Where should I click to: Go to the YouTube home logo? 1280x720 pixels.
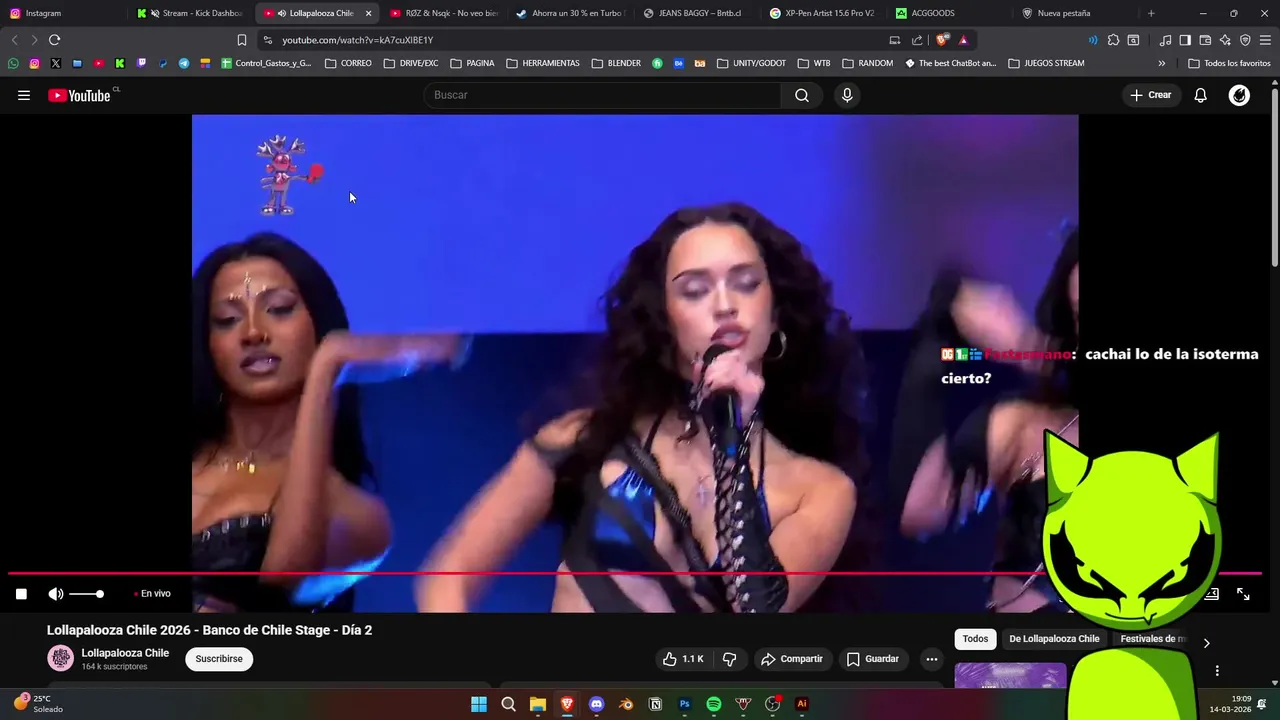(x=80, y=95)
